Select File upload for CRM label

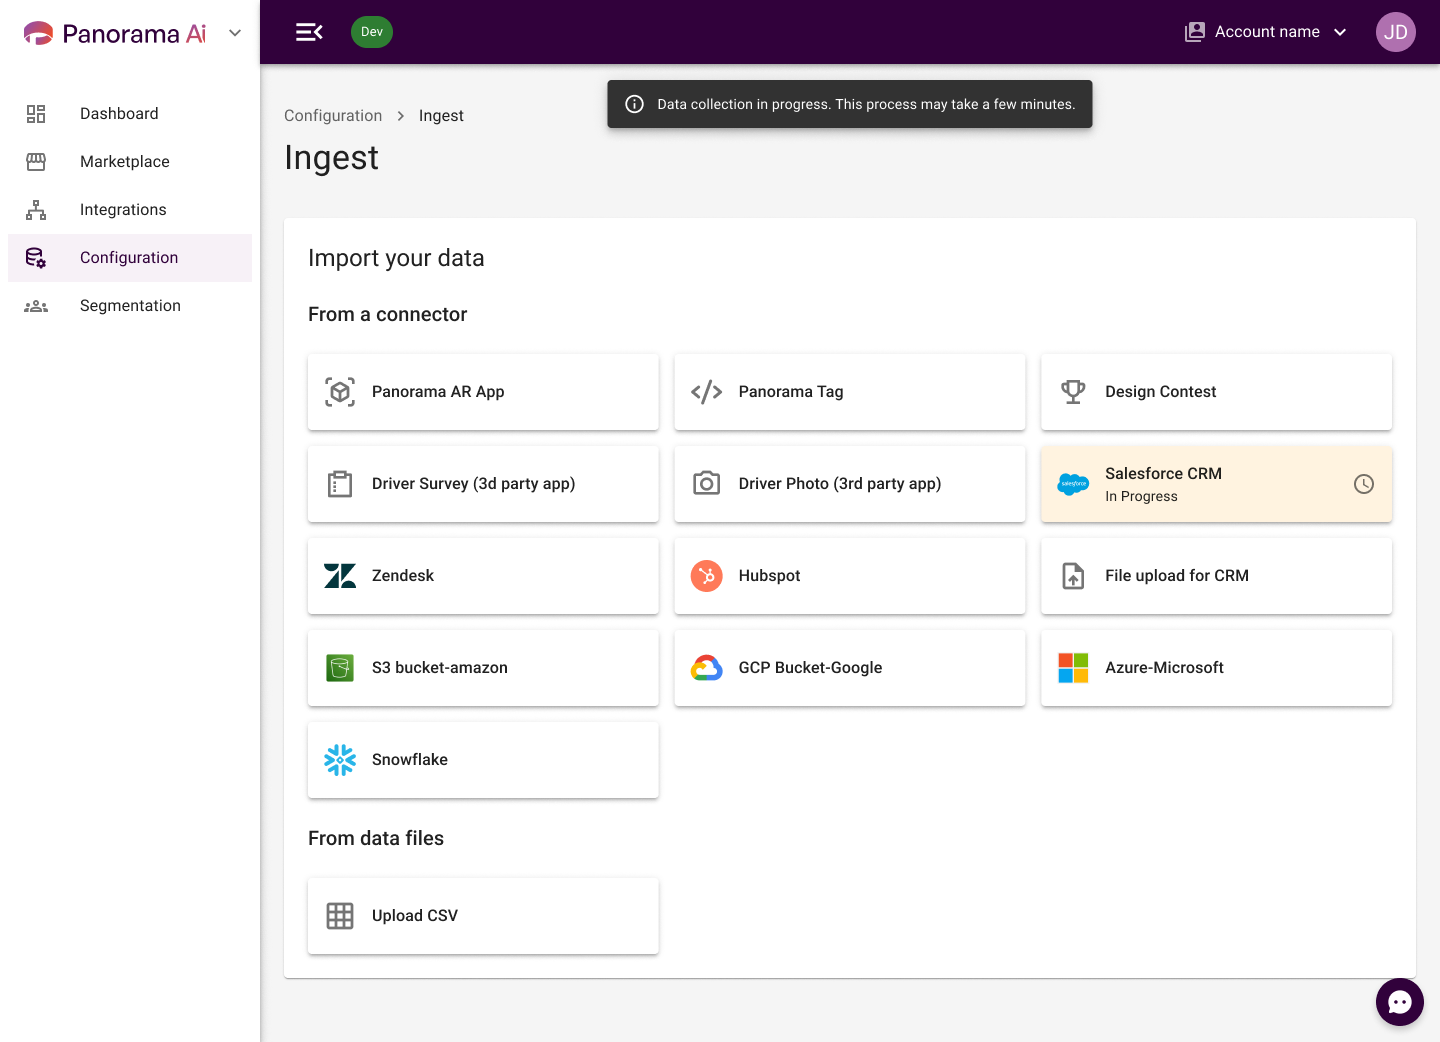pyautogui.click(x=1177, y=576)
